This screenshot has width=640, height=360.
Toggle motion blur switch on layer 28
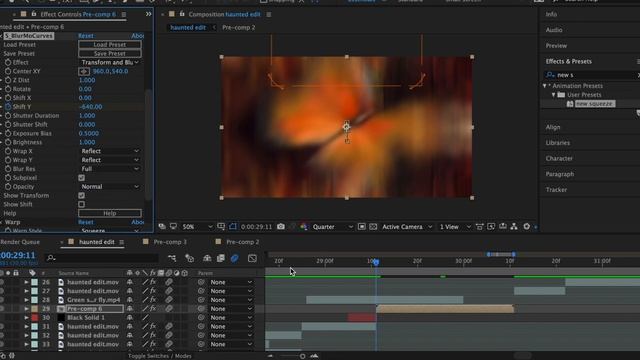tap(169, 300)
